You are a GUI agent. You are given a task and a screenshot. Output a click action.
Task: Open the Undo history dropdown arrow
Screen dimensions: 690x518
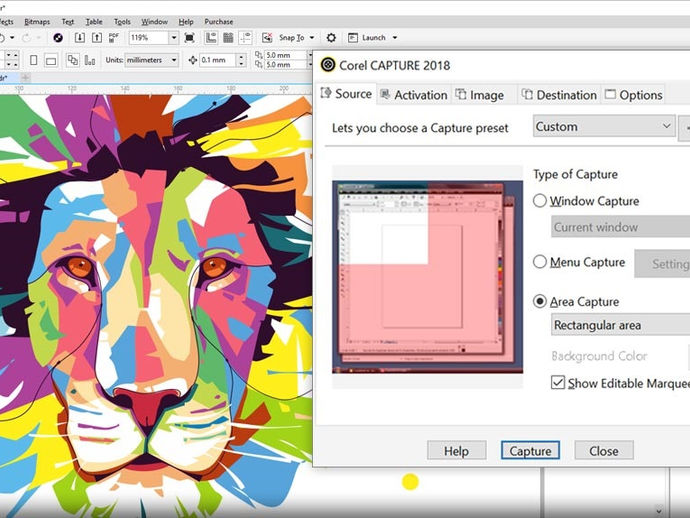point(12,38)
